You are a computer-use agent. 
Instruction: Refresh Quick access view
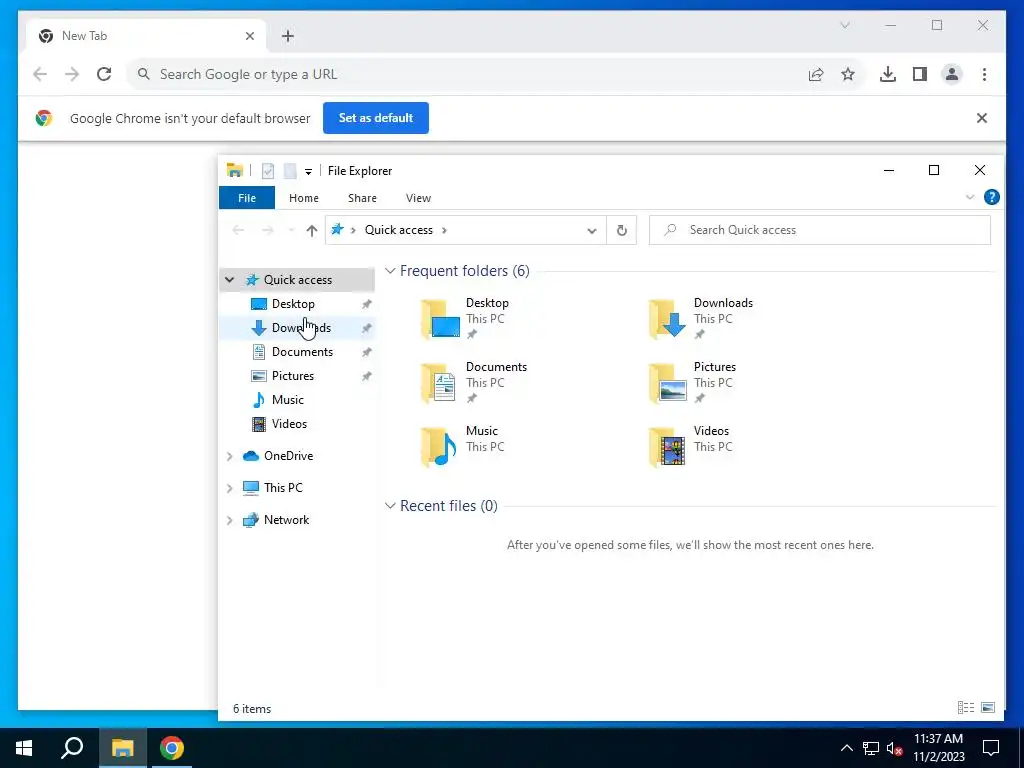coord(622,230)
